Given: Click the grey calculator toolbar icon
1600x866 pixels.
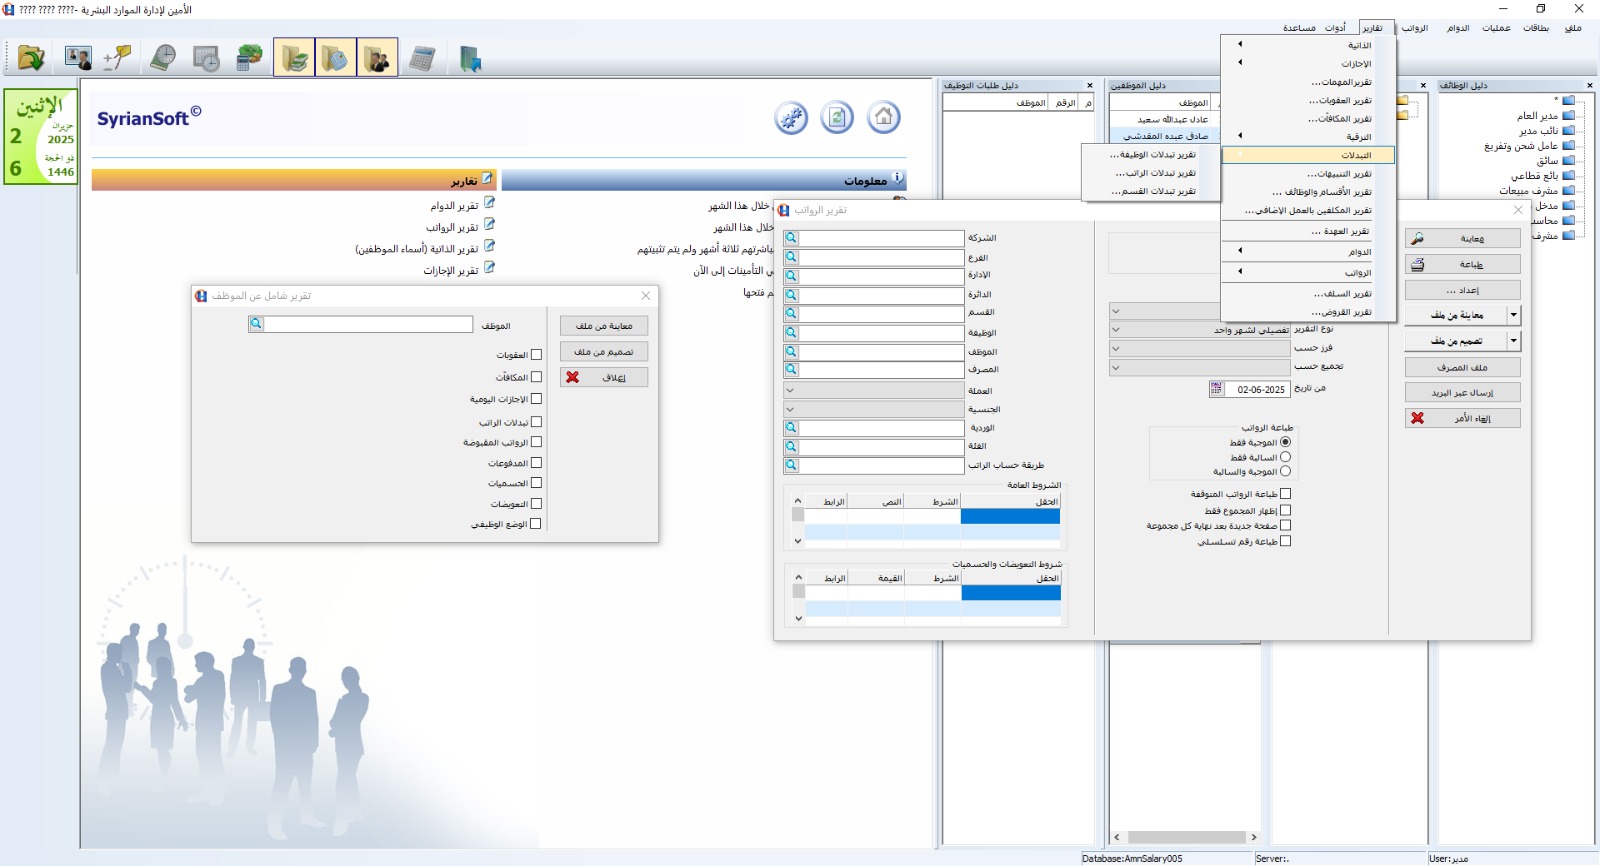Looking at the screenshot, I should click(x=422, y=58).
